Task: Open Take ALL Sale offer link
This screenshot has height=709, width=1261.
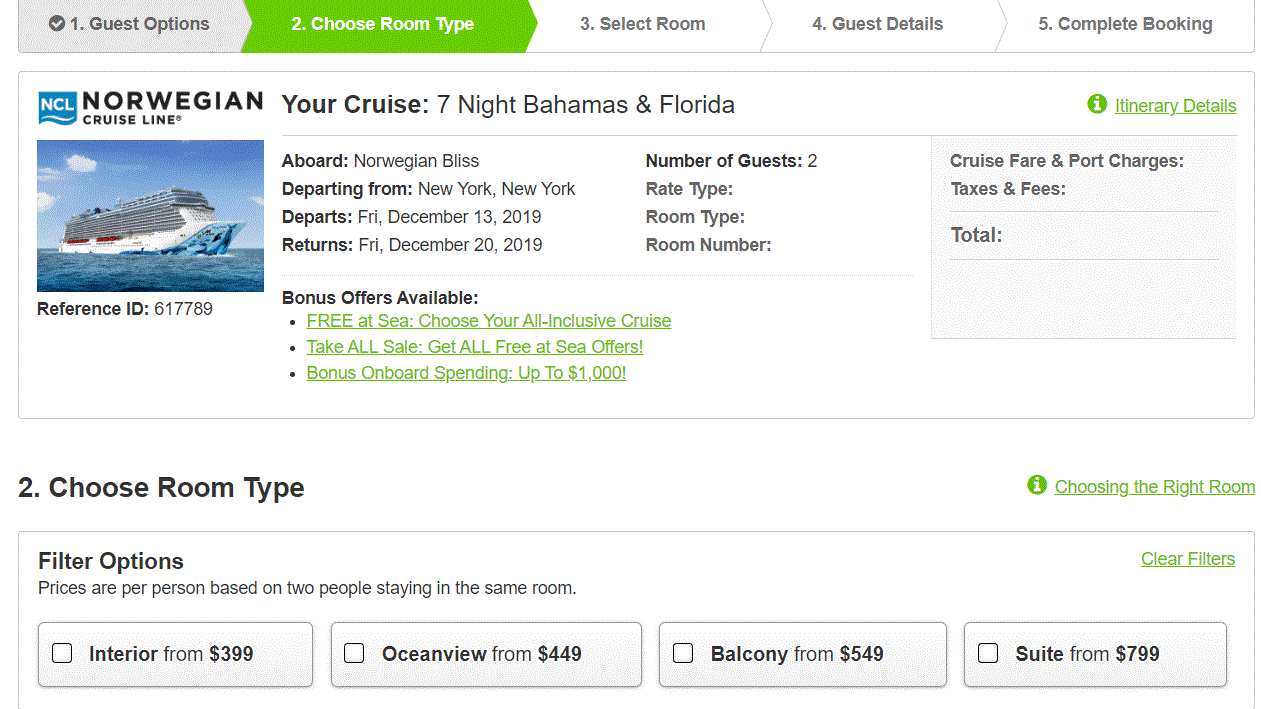Action: click(x=475, y=347)
